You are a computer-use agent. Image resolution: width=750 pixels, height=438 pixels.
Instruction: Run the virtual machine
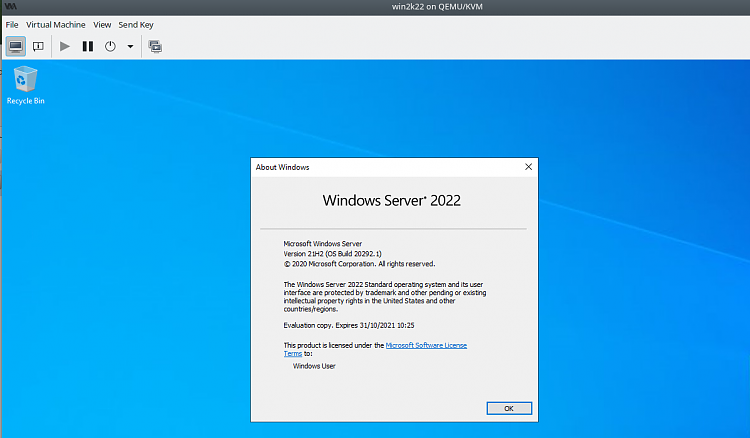click(65, 46)
